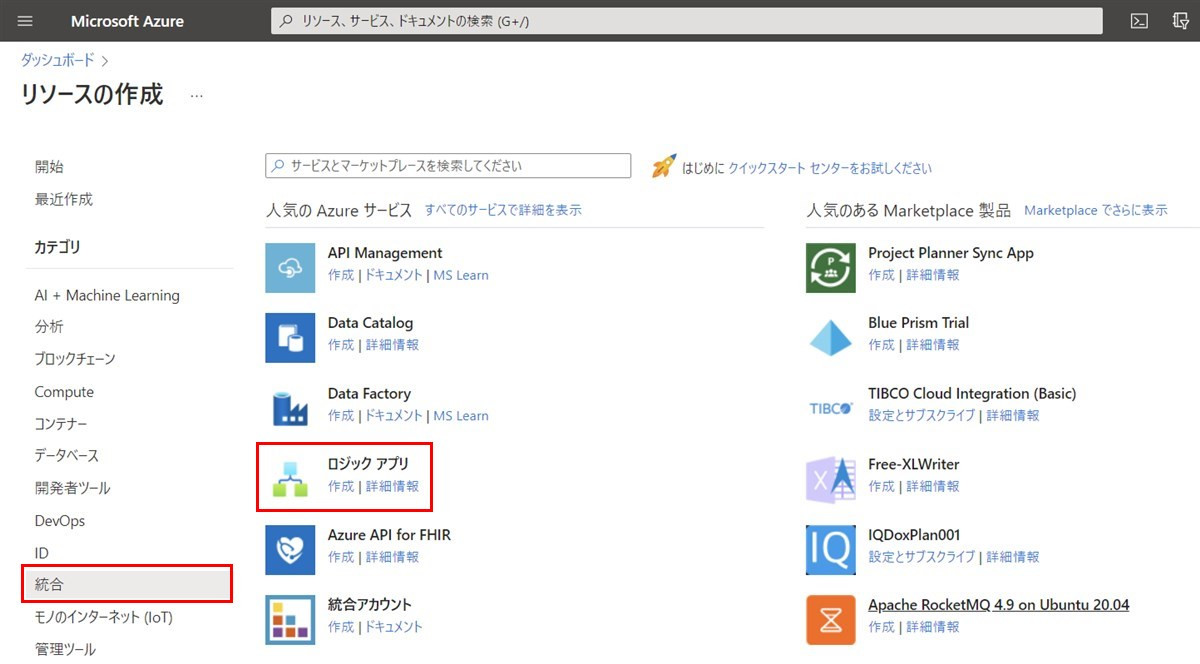This screenshot has height=664, width=1200.
Task: Open 詳細情報 for Blue Prism Trial
Action: (x=933, y=344)
